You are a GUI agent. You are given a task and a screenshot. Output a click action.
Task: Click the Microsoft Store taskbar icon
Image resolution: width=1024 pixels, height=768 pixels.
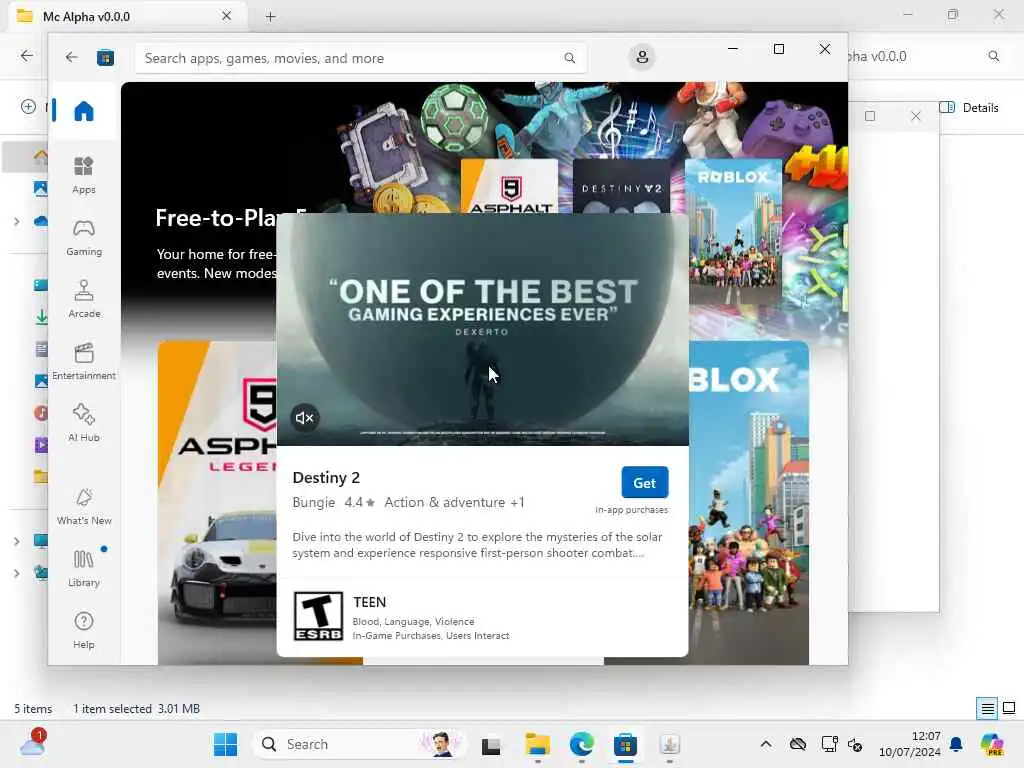625,744
